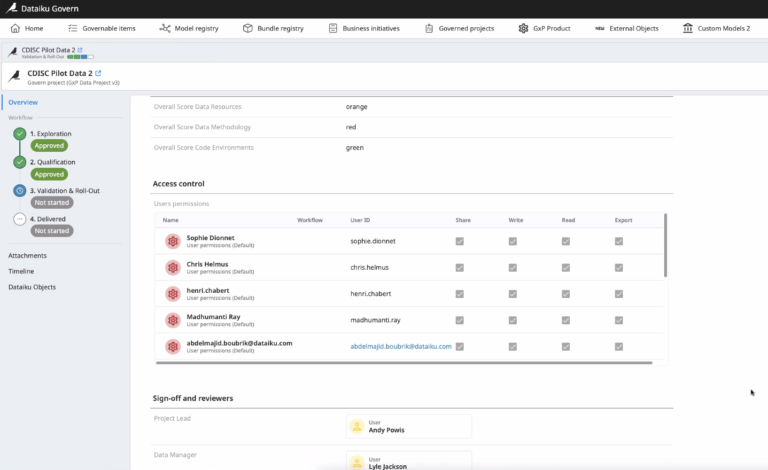Click the Data Manager Lyle Jackson field
The image size is (768, 470).
409,461
